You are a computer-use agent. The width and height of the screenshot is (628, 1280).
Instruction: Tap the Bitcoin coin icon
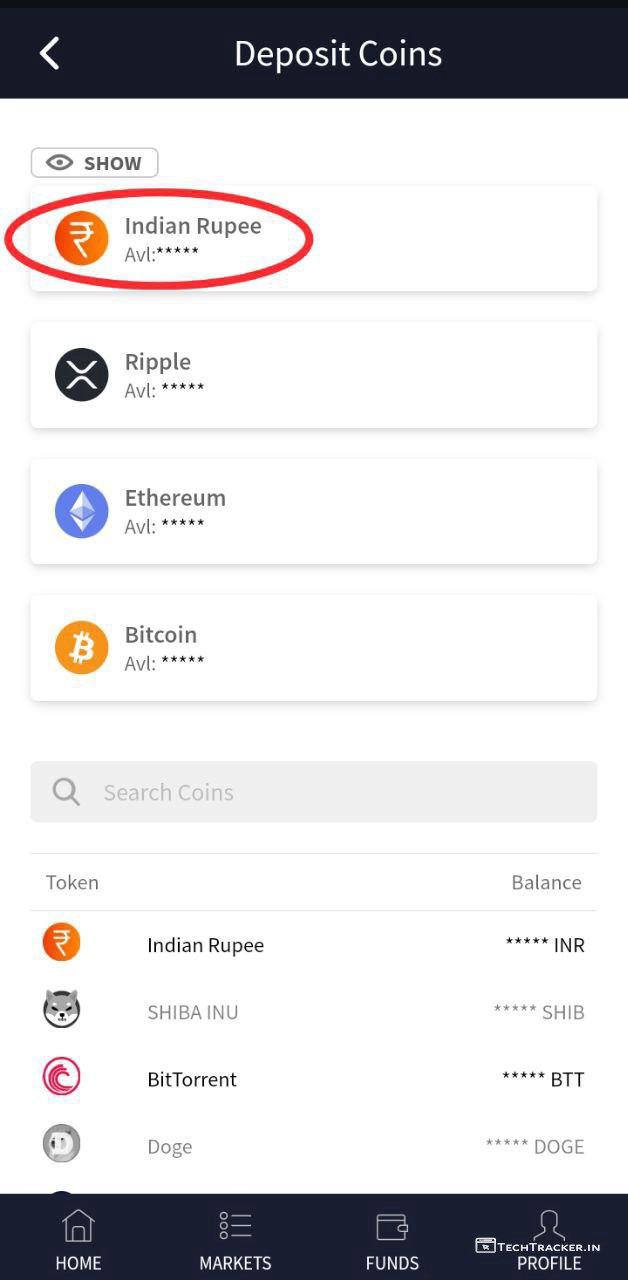click(x=81, y=648)
